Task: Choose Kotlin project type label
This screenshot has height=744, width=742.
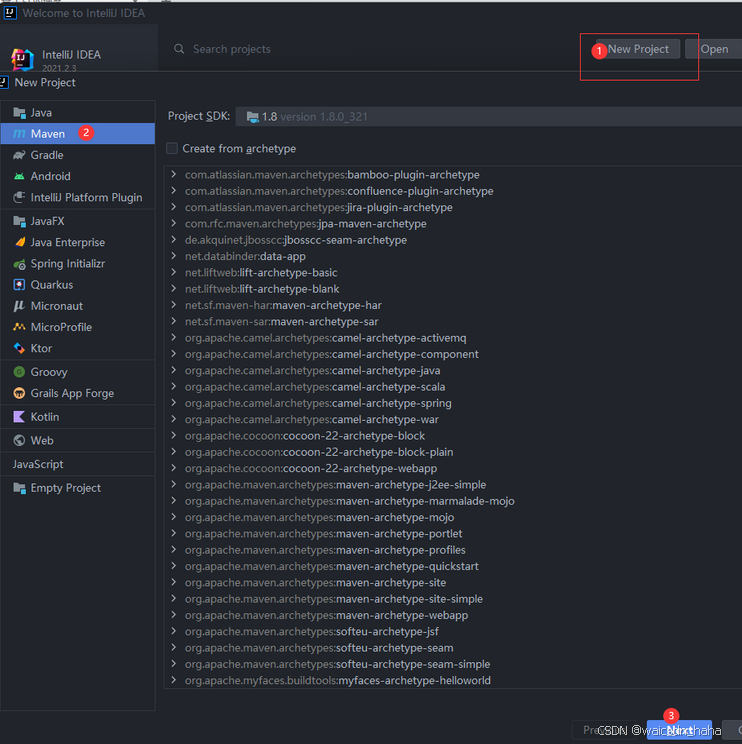Action: coord(45,417)
